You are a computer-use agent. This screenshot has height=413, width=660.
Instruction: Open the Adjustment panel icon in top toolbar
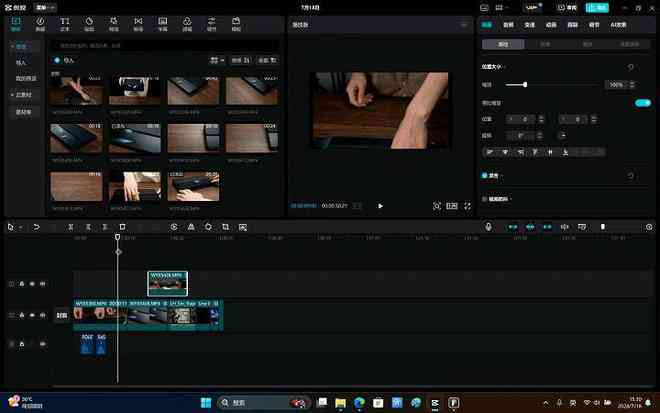click(x=212, y=24)
